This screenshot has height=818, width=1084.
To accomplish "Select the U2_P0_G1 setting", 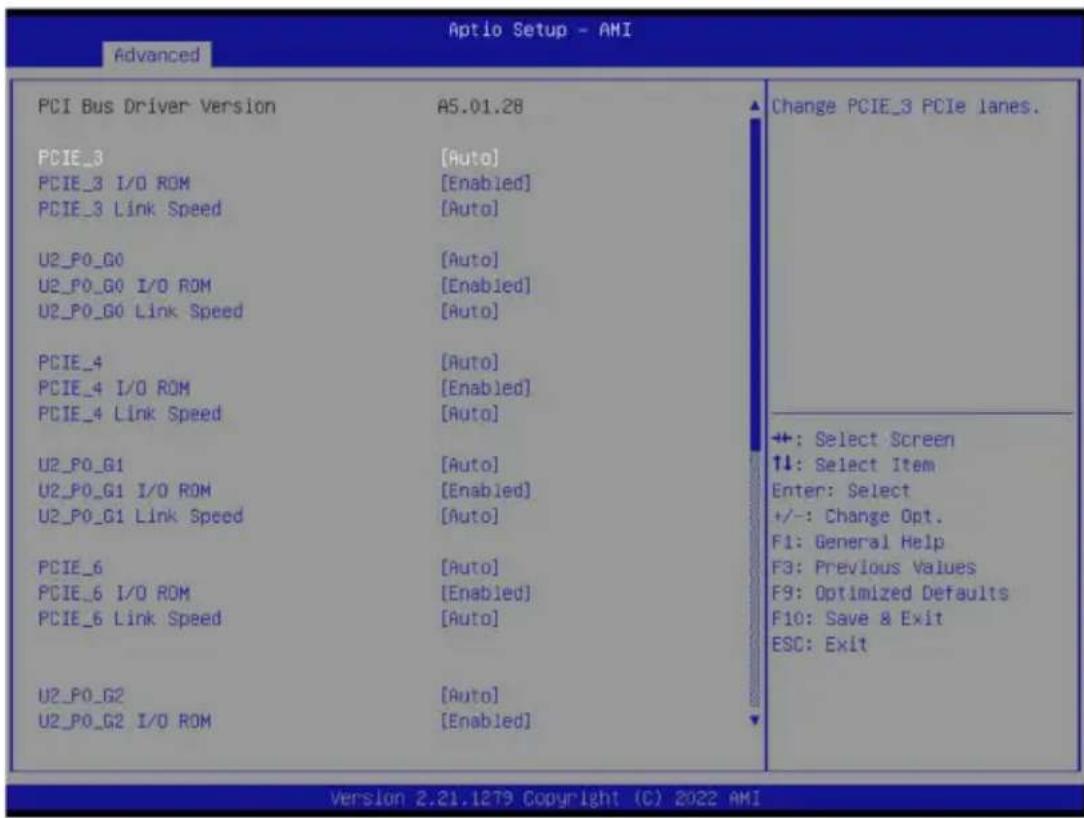I will 81,465.
